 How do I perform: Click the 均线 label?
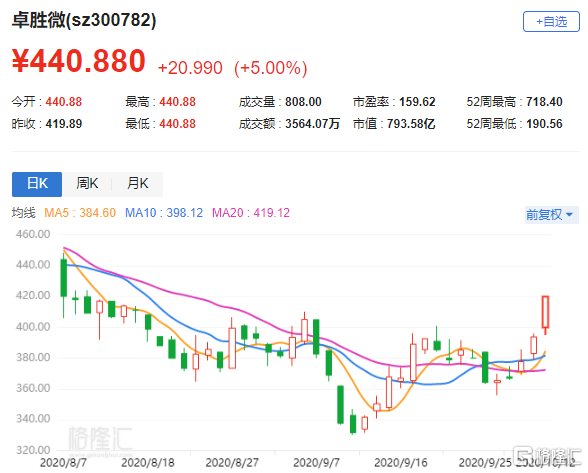pyautogui.click(x=24, y=213)
